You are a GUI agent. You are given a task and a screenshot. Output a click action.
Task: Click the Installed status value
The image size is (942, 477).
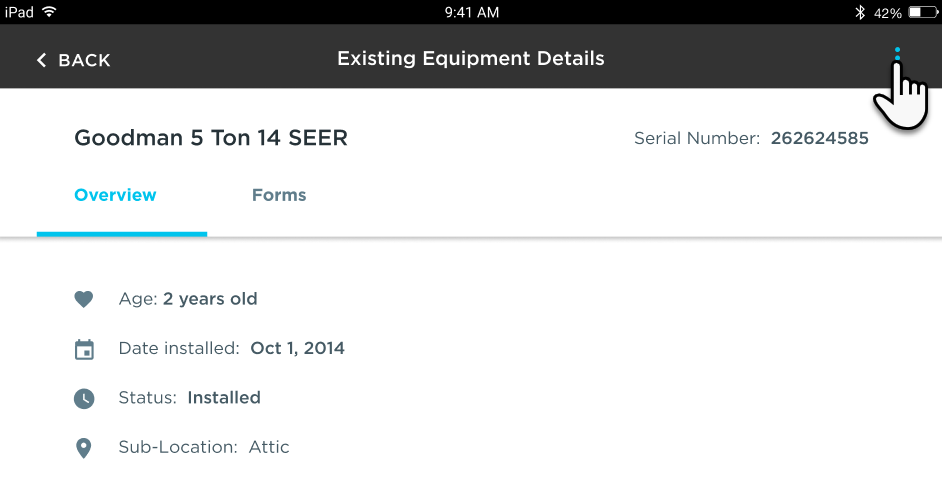coord(224,398)
